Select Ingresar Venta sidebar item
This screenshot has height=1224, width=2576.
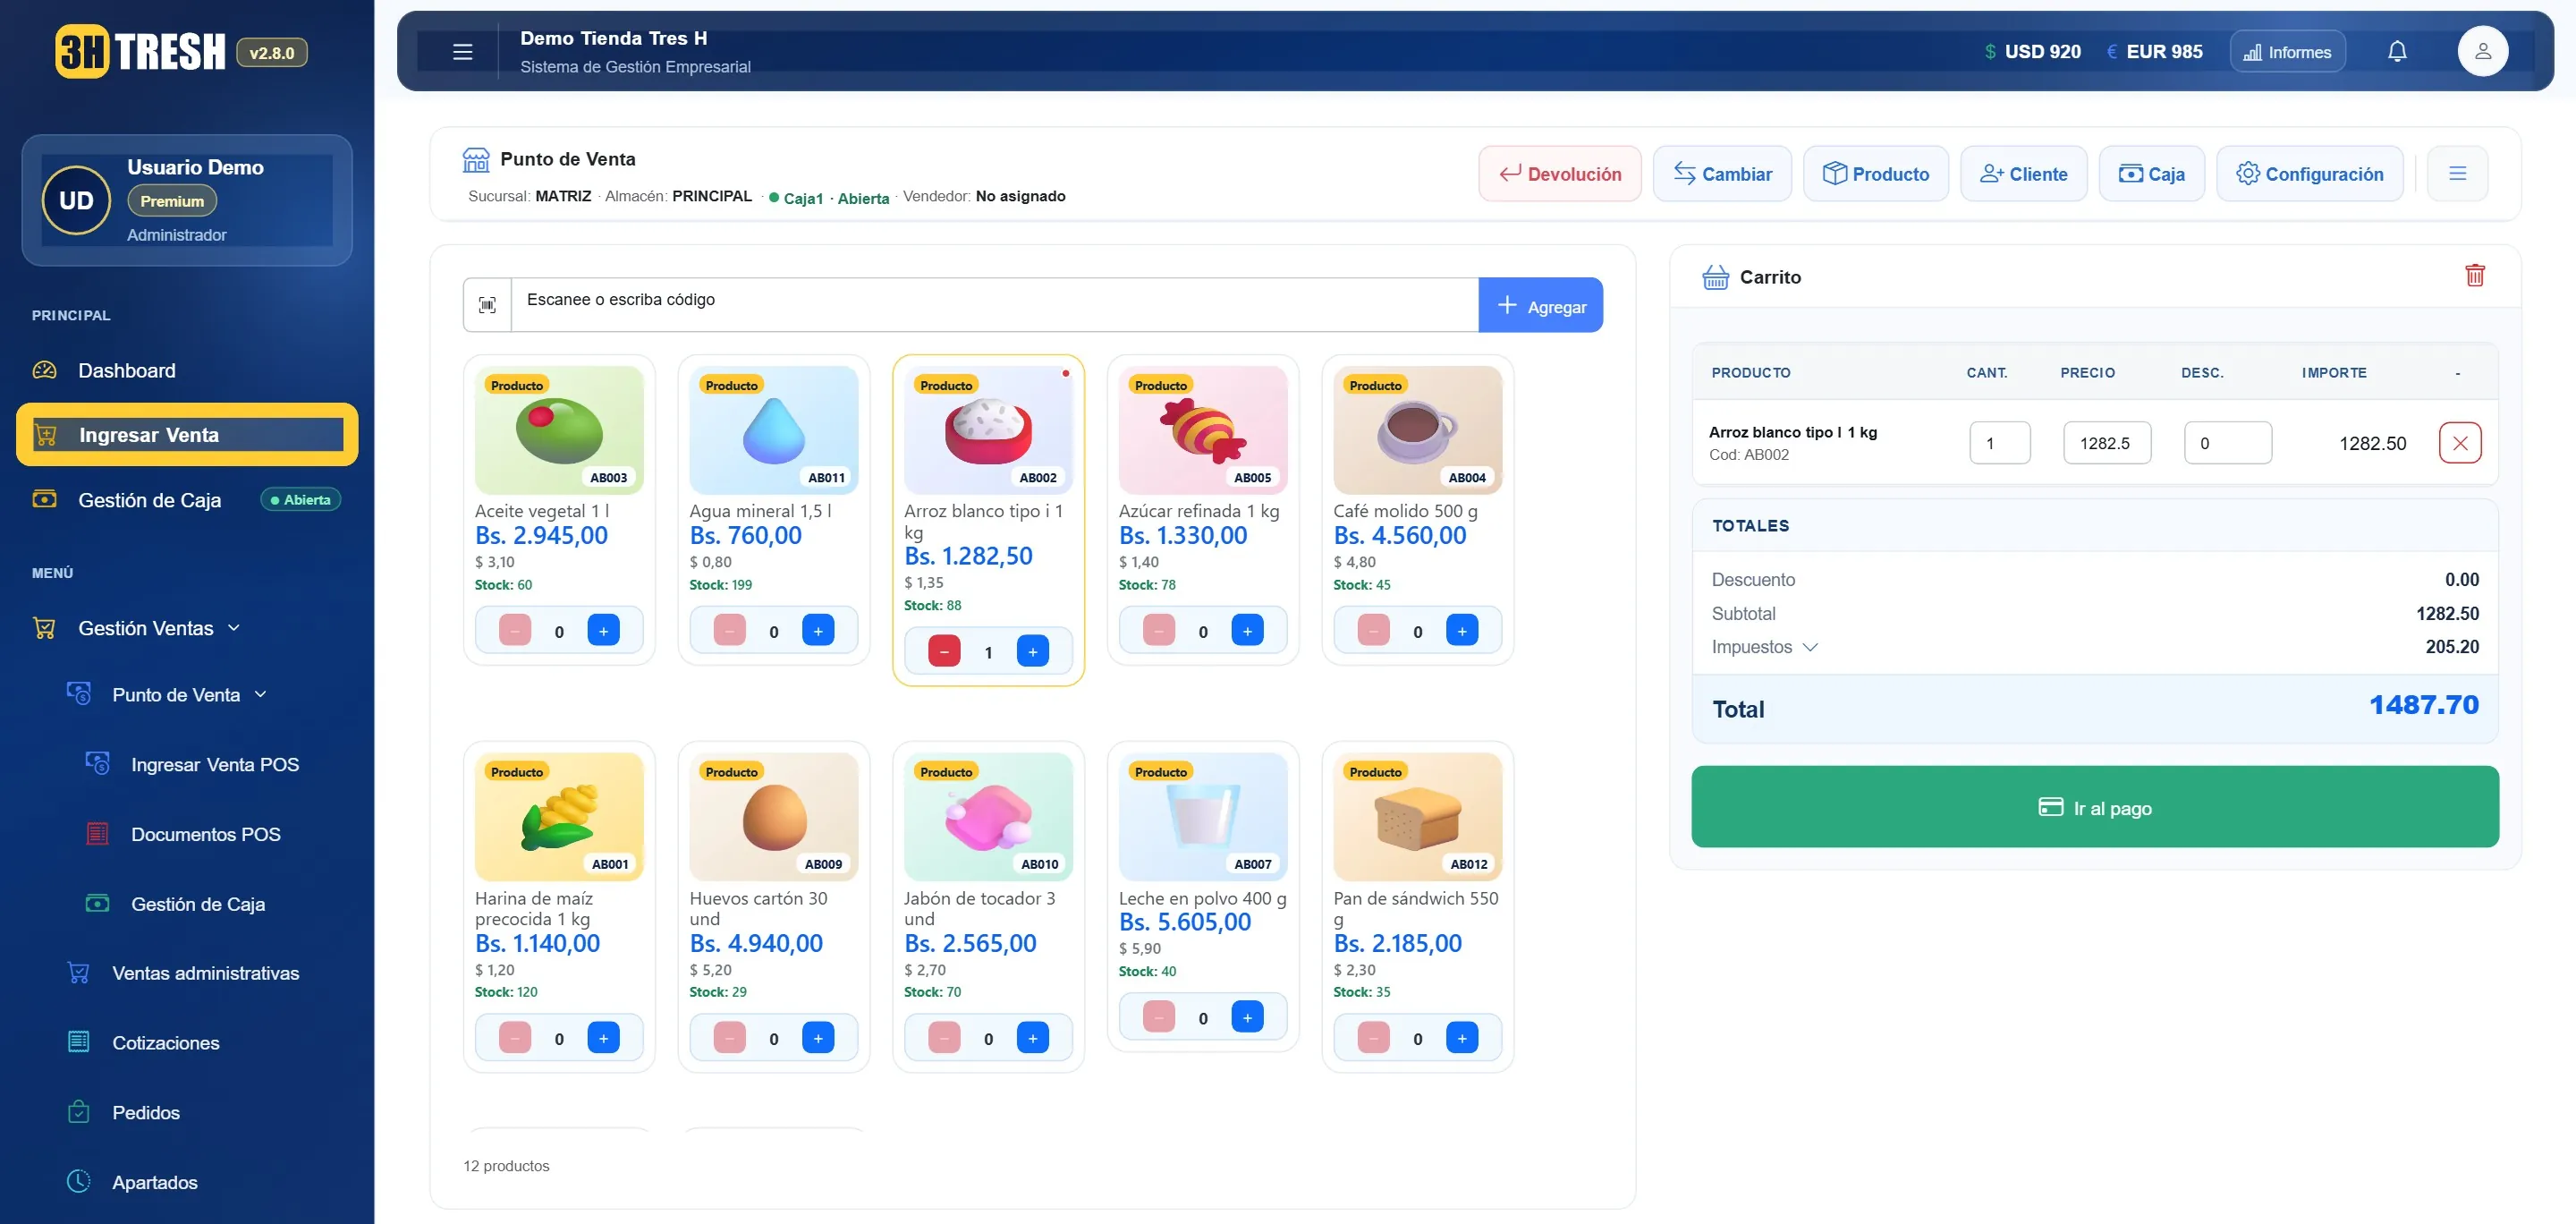point(187,435)
